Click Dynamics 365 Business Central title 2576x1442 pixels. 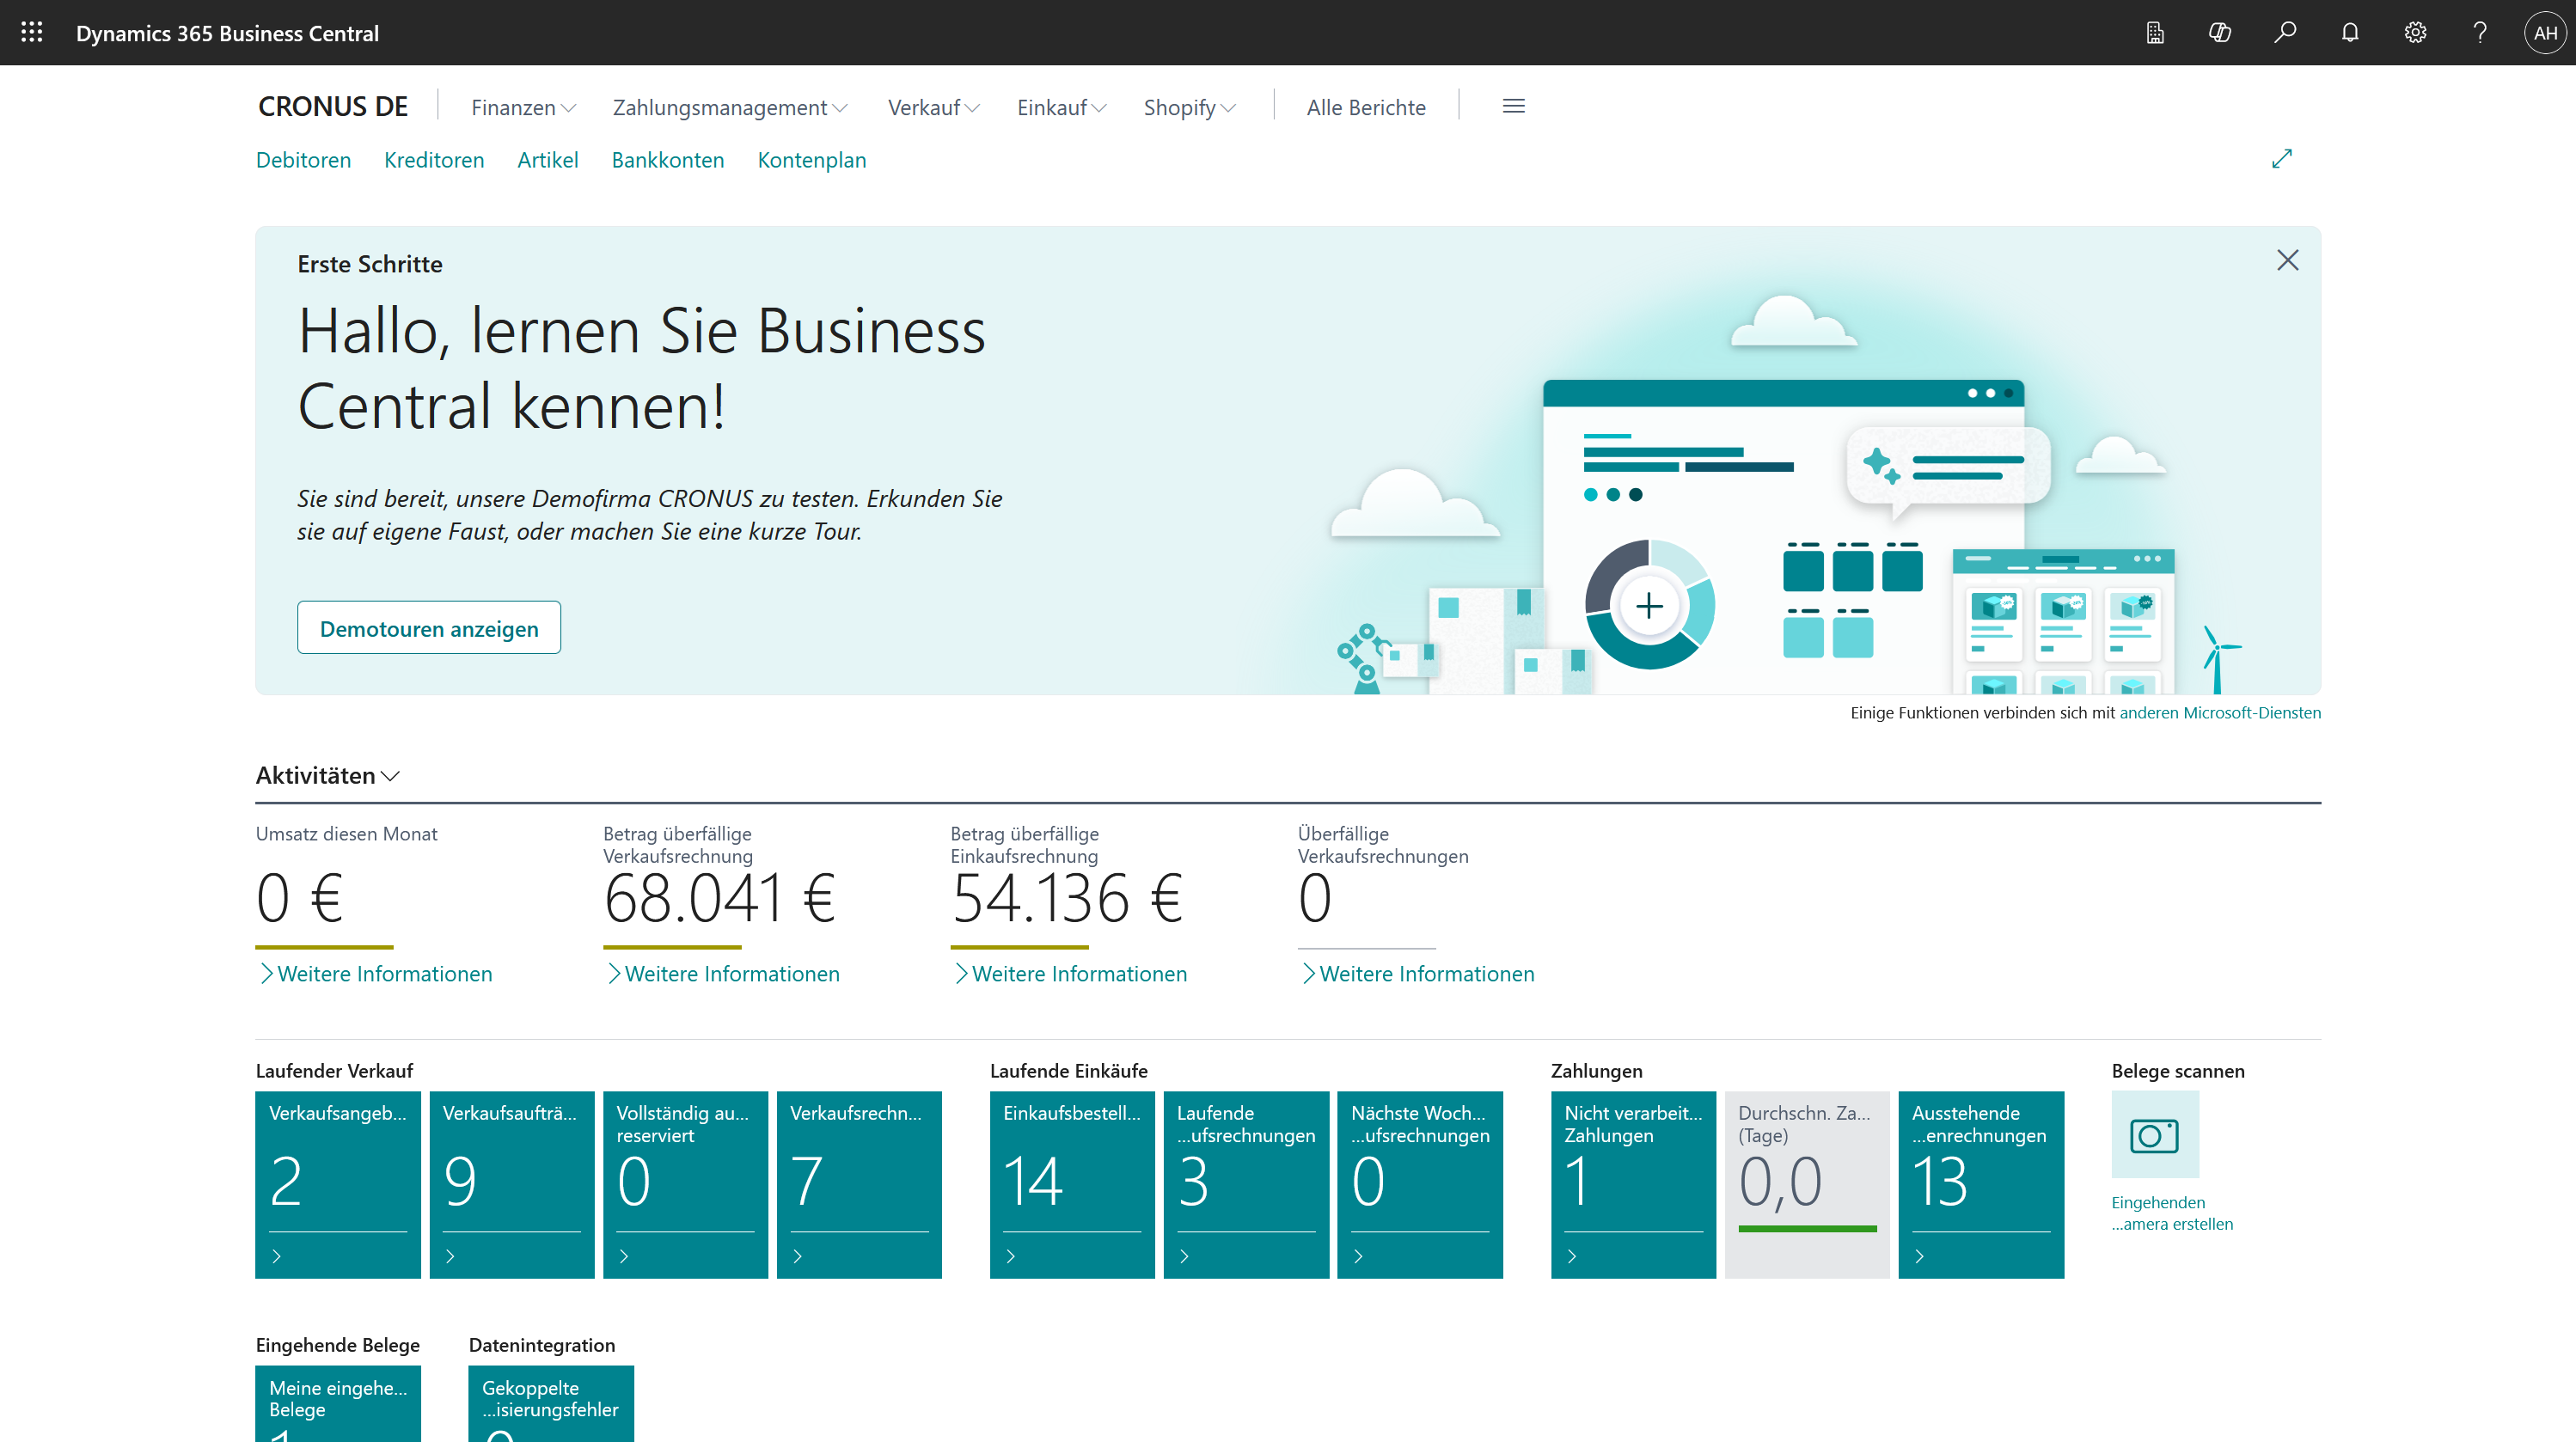click(227, 33)
